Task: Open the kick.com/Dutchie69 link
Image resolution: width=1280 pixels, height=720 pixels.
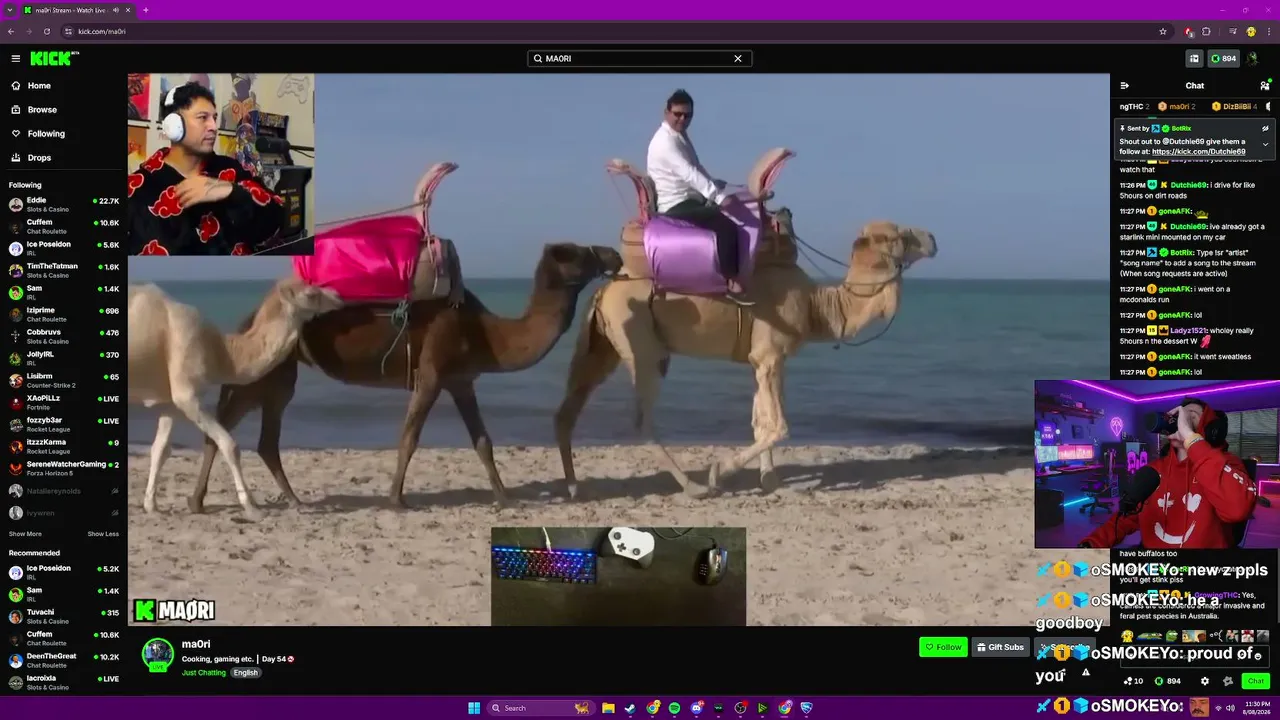Action: pos(1198,152)
